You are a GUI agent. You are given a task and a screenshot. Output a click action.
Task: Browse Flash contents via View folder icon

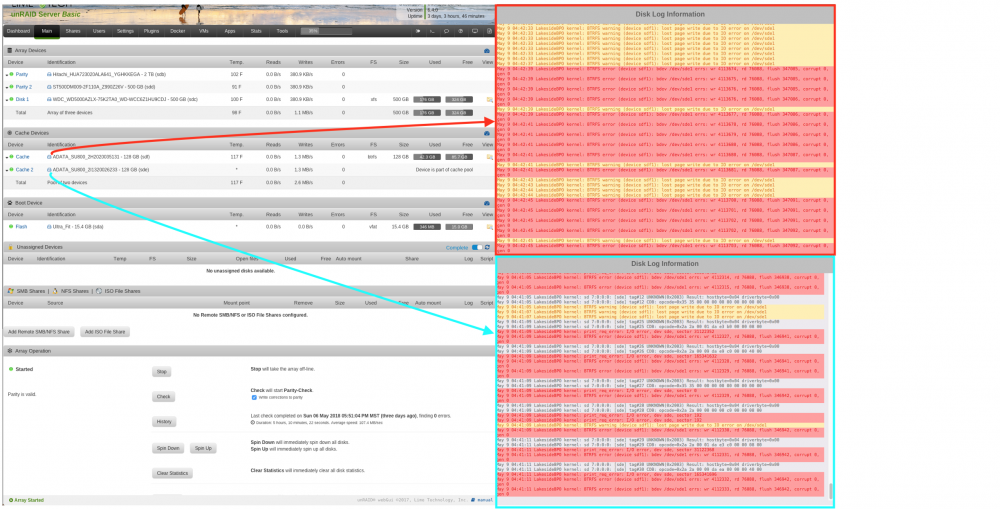(x=489, y=227)
